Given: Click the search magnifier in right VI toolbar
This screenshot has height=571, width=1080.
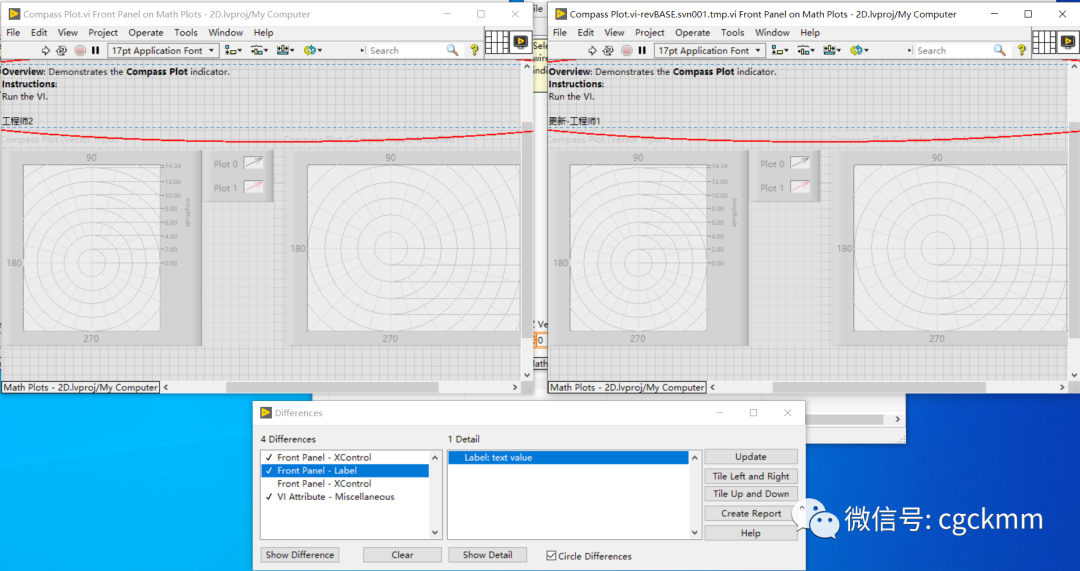Looking at the screenshot, I should pyautogui.click(x=999, y=50).
